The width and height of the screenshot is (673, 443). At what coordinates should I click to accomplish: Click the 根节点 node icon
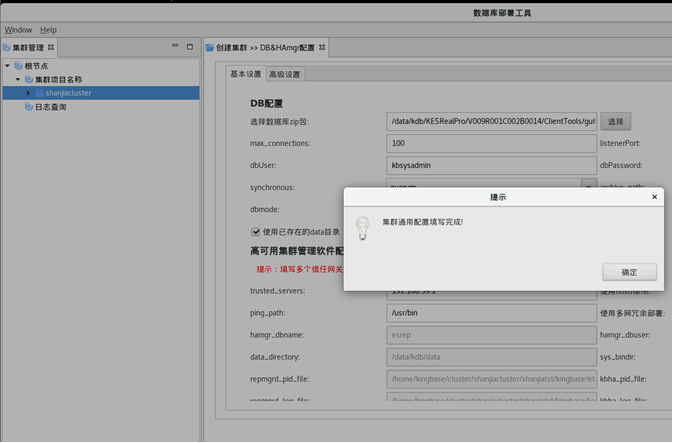(18, 66)
